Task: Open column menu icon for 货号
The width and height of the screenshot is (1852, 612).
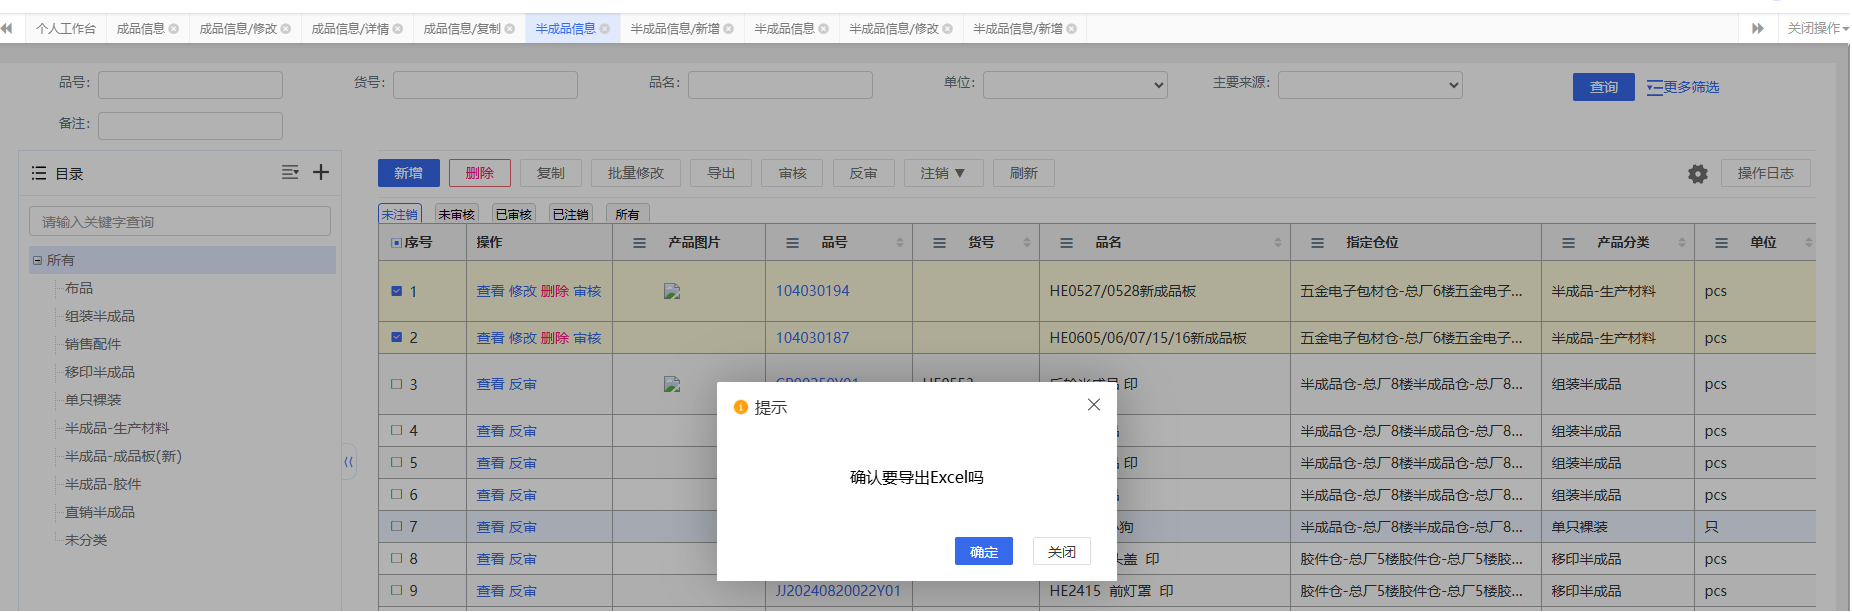Action: (x=940, y=243)
